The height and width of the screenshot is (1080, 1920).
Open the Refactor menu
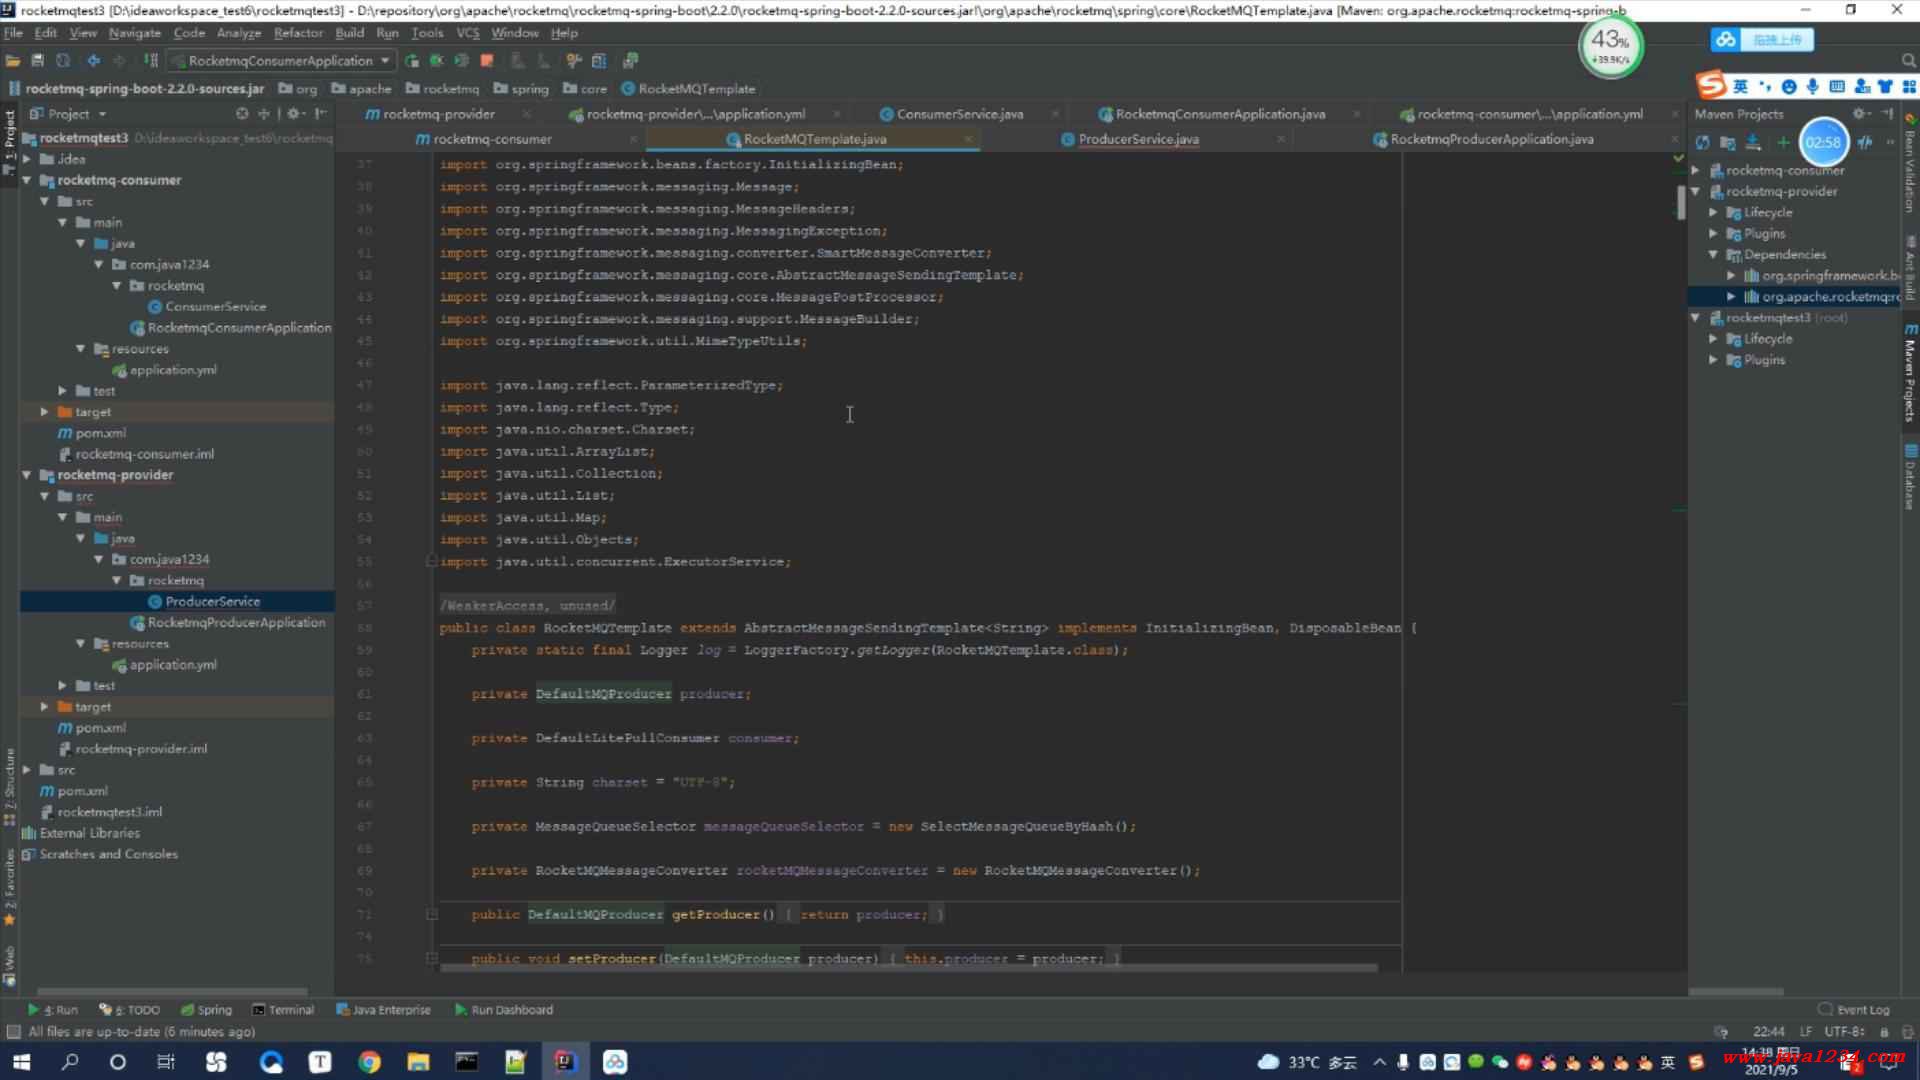[x=298, y=33]
